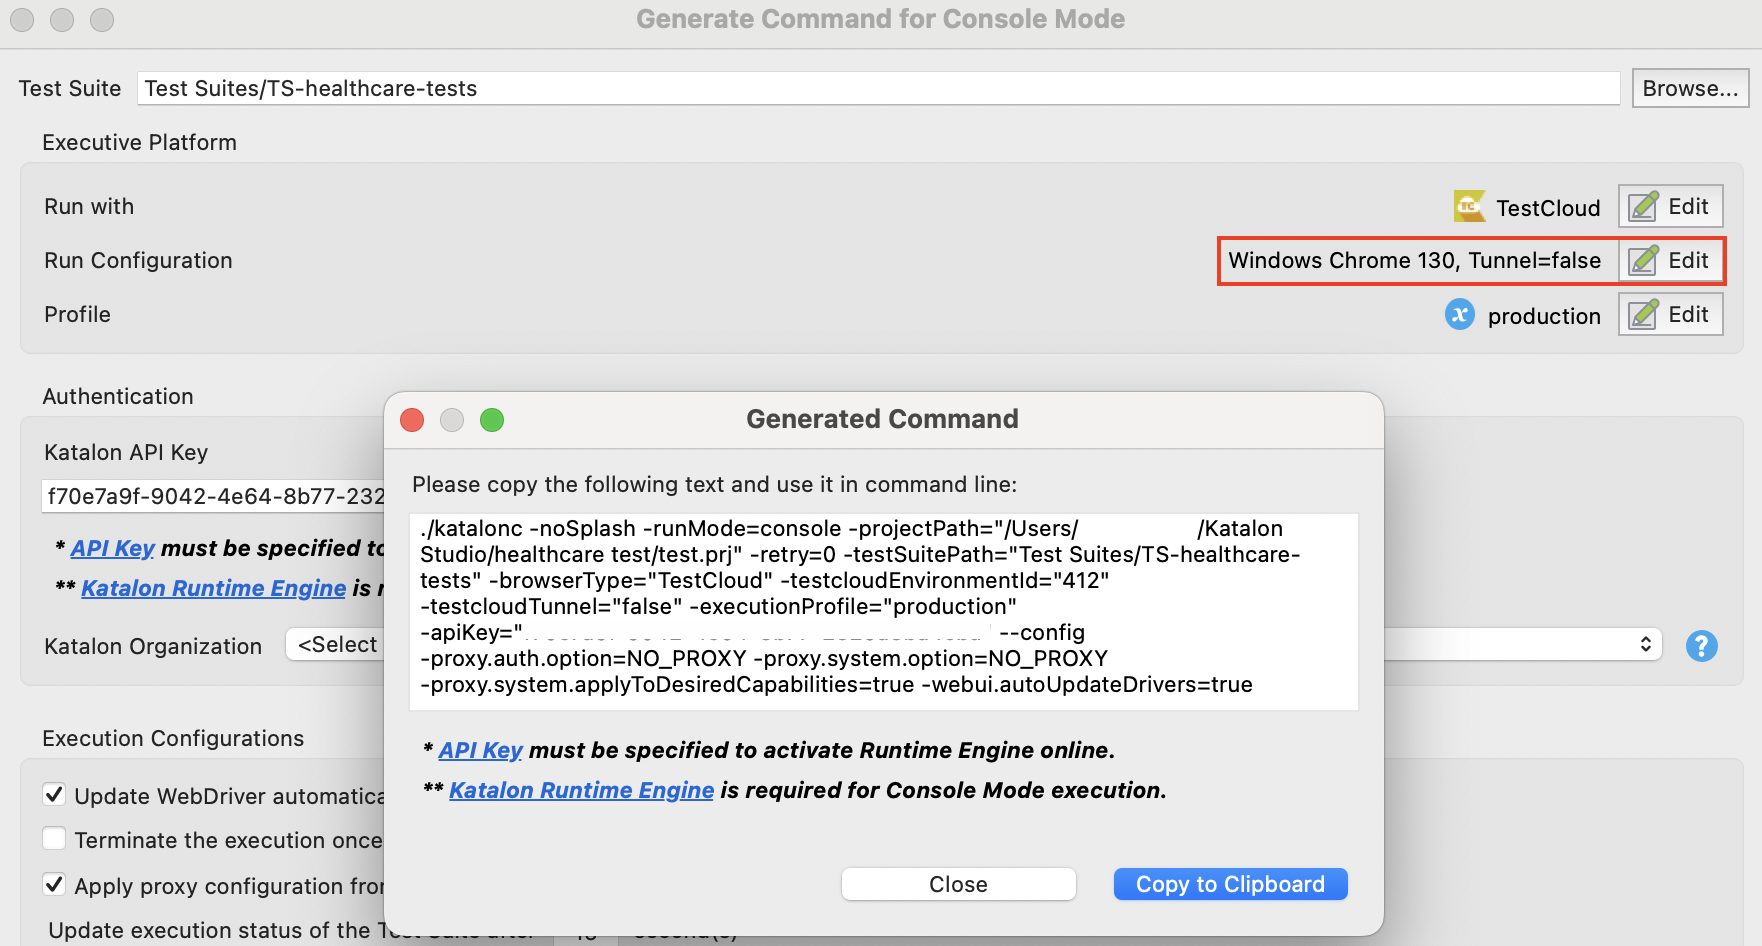The height and width of the screenshot is (946, 1762).
Task: Click the 'Please copy the following text' instruction
Action: [x=714, y=484]
